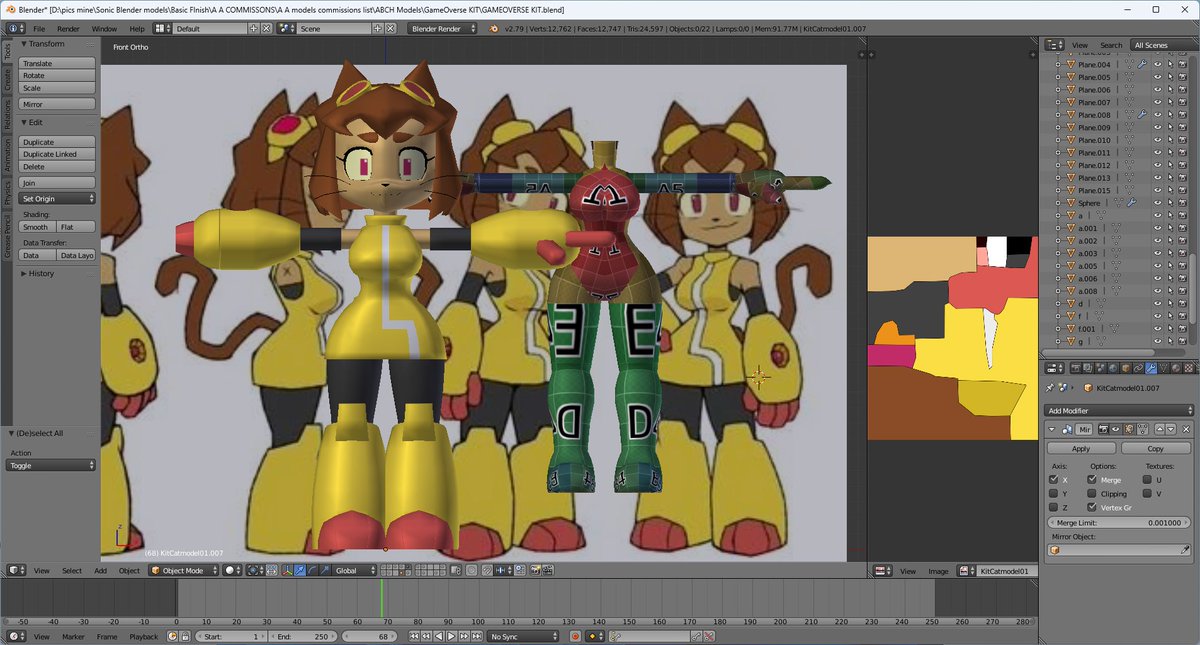The image size is (1200, 645).
Task: Toggle automatic keyframe record button
Action: 575,636
